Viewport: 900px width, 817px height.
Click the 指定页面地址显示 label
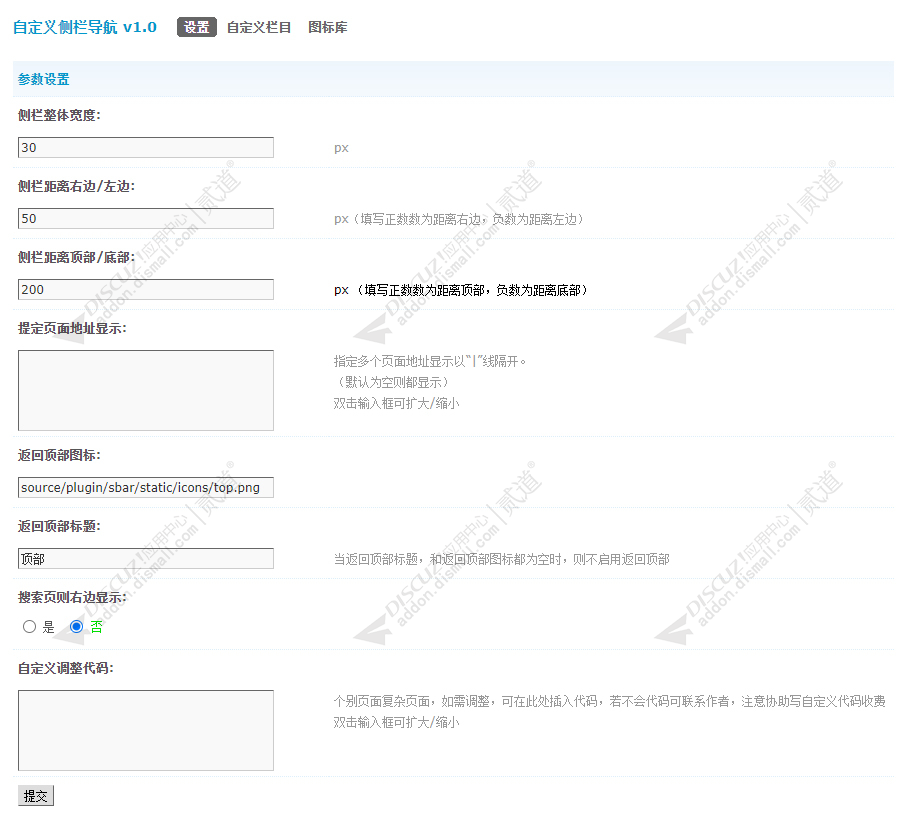72,328
